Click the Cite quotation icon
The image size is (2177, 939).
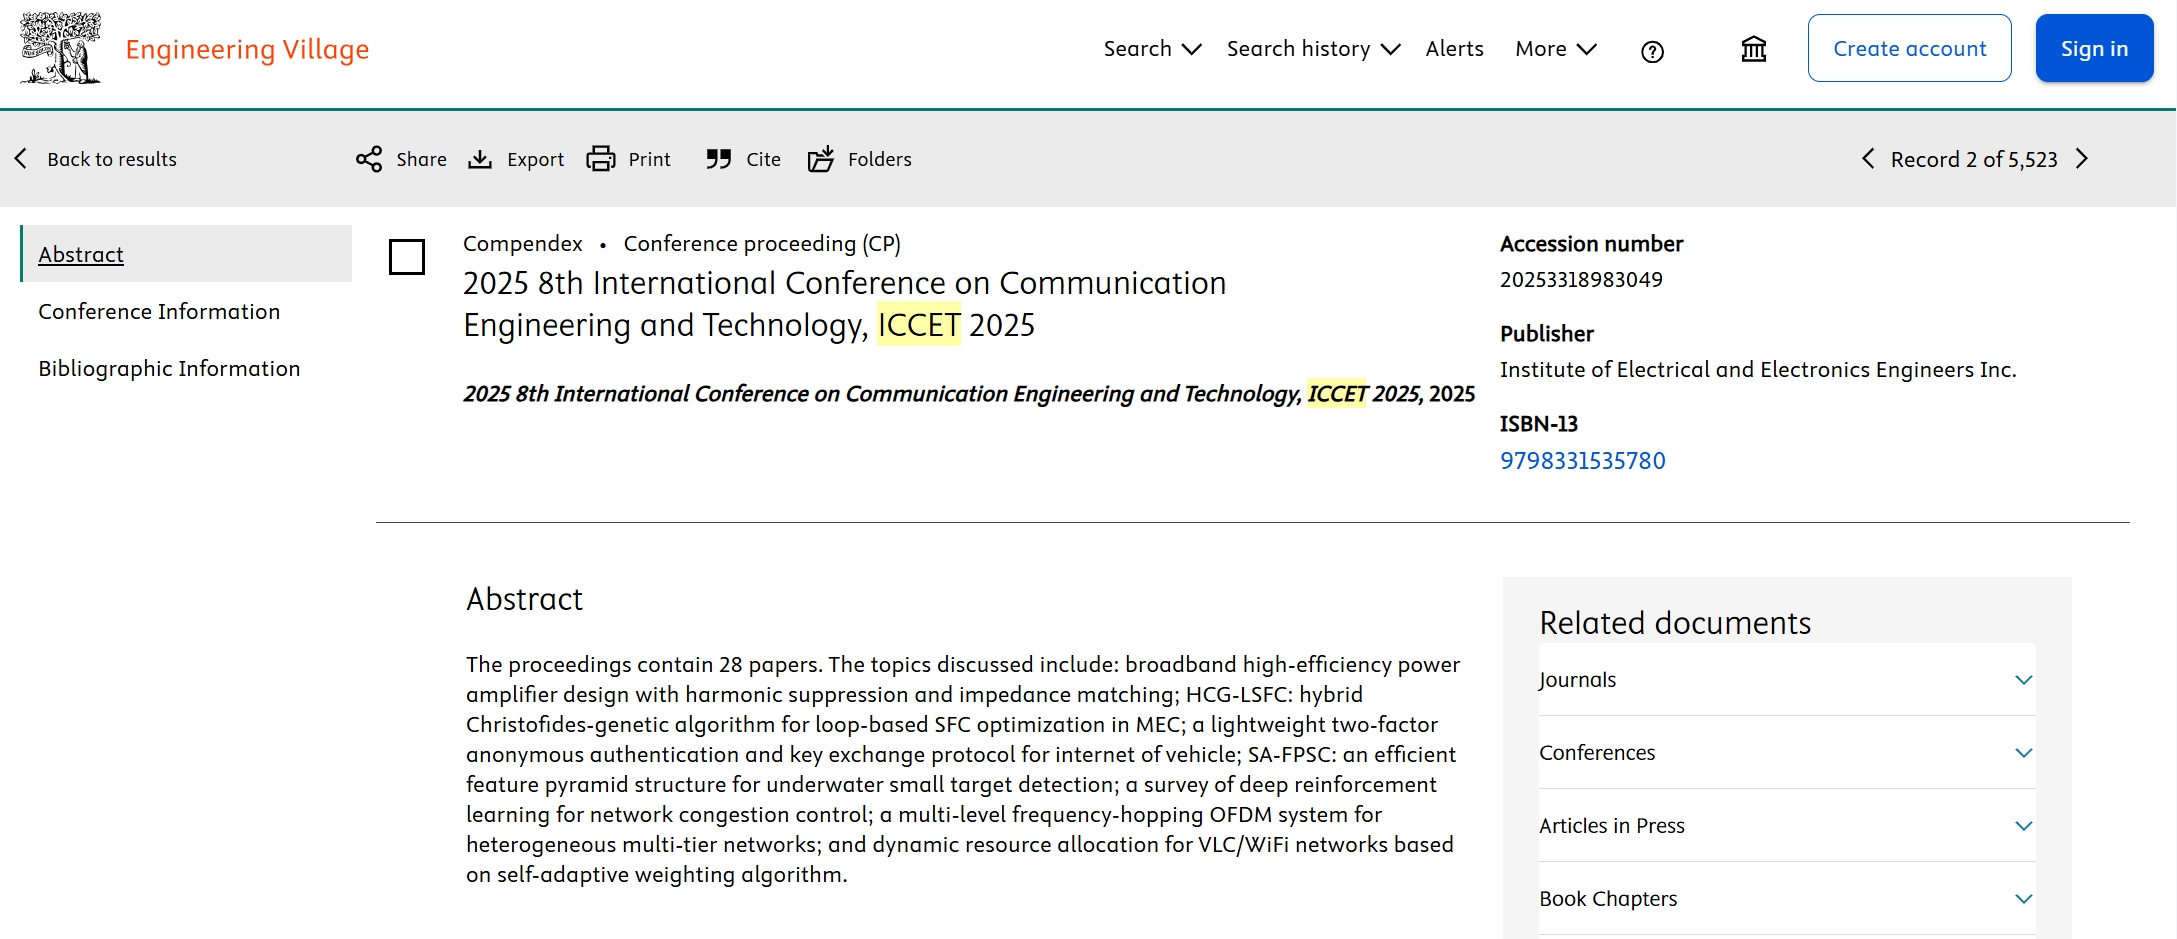coord(718,159)
